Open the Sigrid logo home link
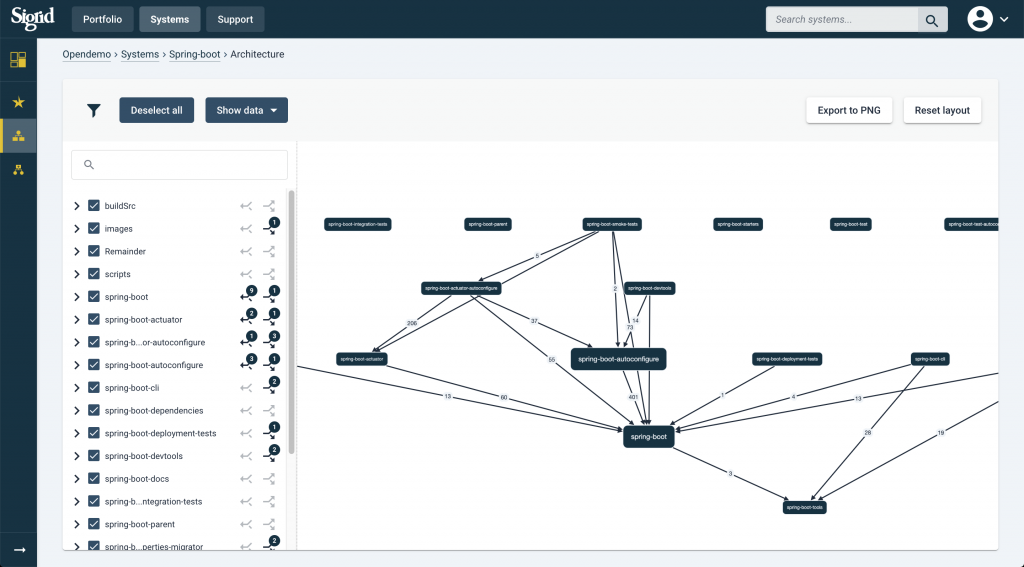Viewport: 1024px width, 567px height. [x=33, y=18]
